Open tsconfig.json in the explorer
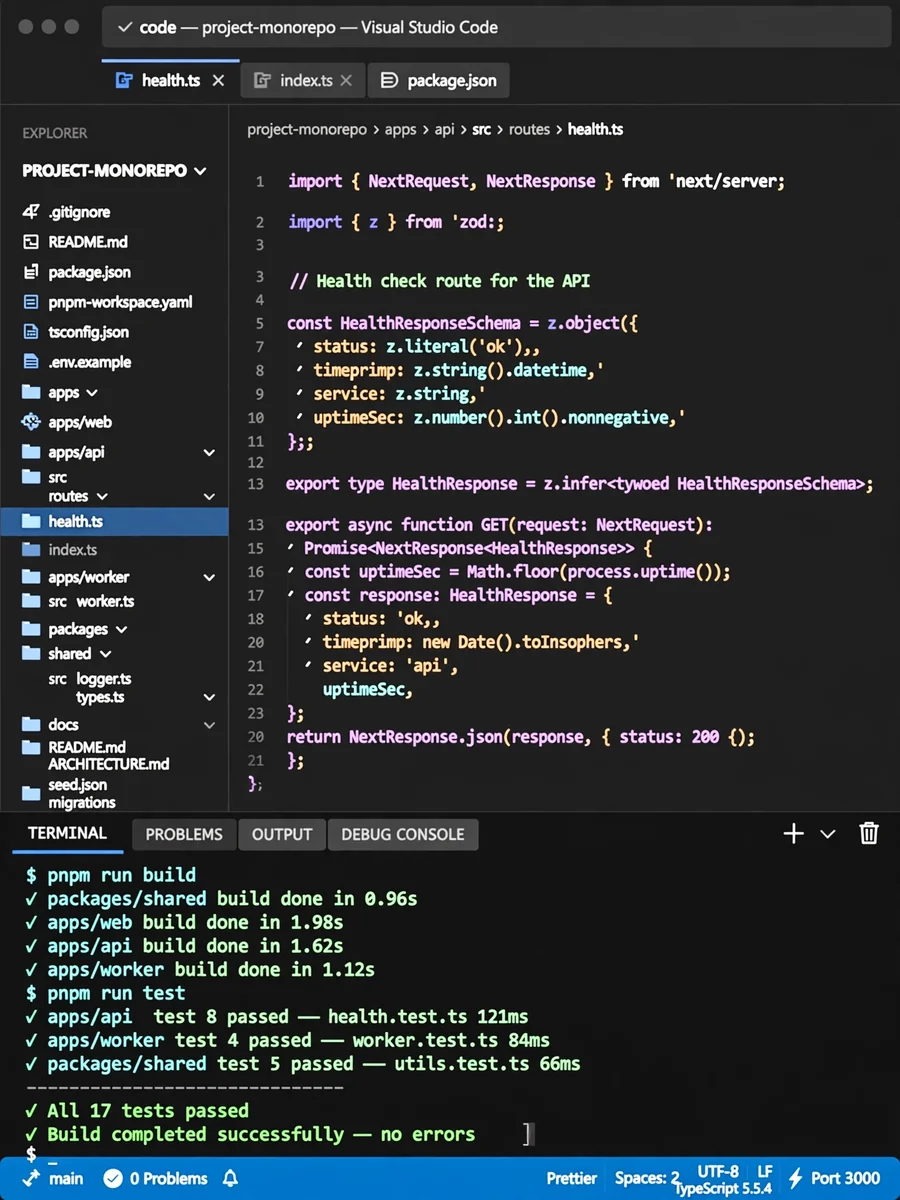This screenshot has height=1200, width=900. pyautogui.click(x=88, y=332)
